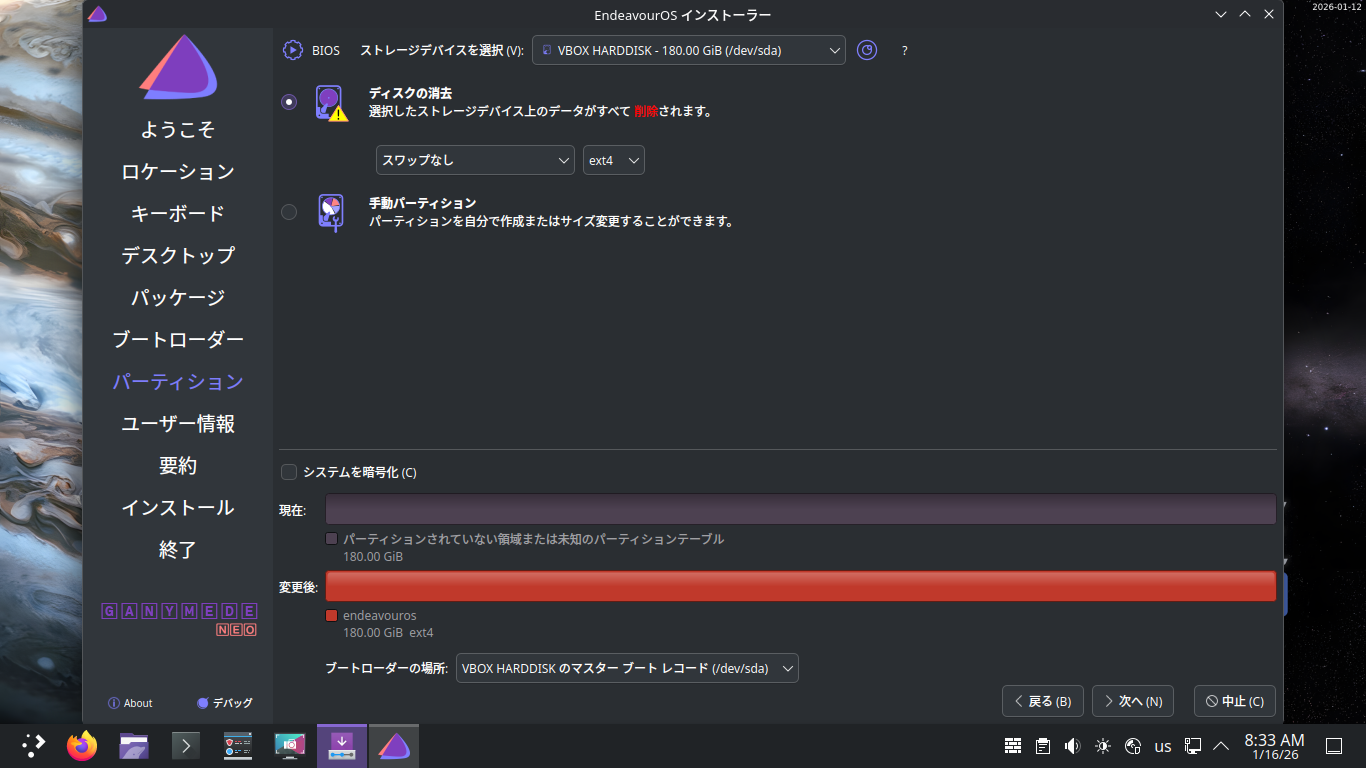Image resolution: width=1366 pixels, height=768 pixels.
Task: Click the EndeavourOS logo in the sidebar
Action: (178, 67)
